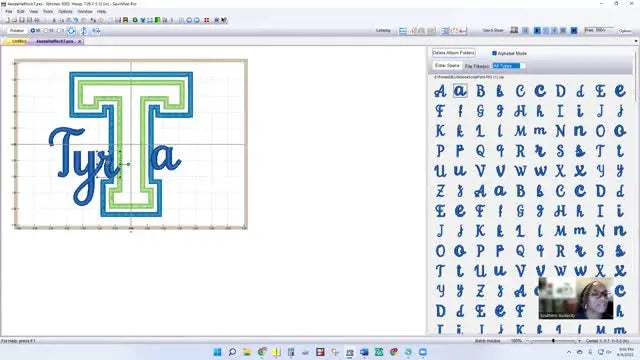Open the File Filter All Types dropdown

point(509,66)
